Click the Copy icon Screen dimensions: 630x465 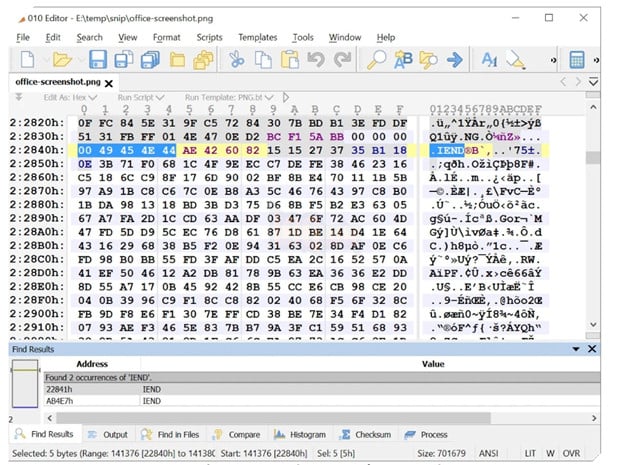tap(264, 60)
